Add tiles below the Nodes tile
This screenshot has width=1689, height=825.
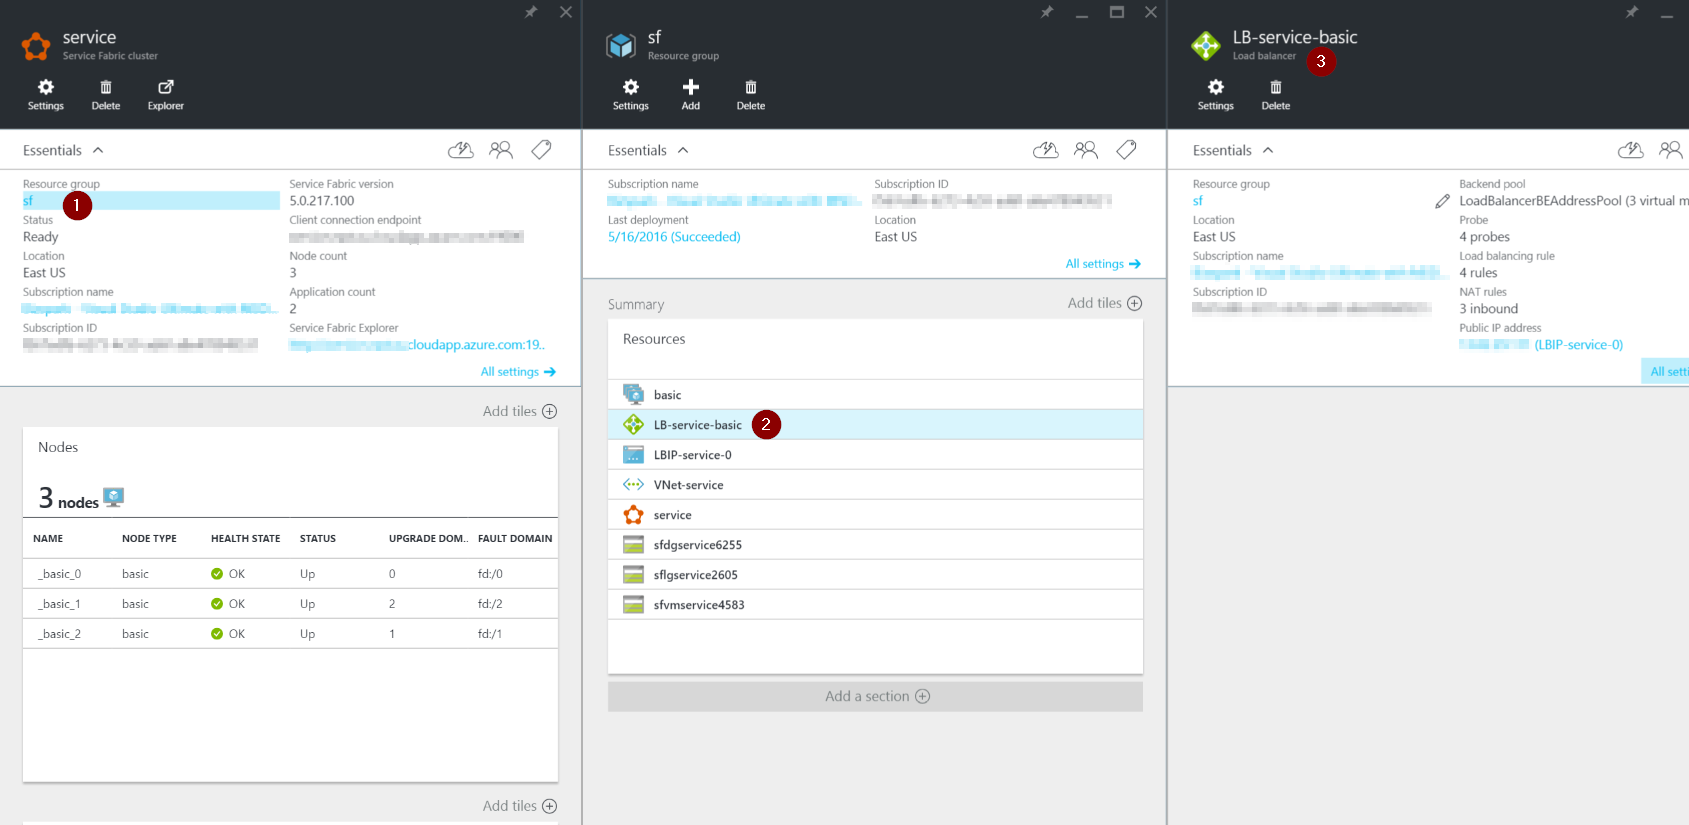(x=520, y=806)
